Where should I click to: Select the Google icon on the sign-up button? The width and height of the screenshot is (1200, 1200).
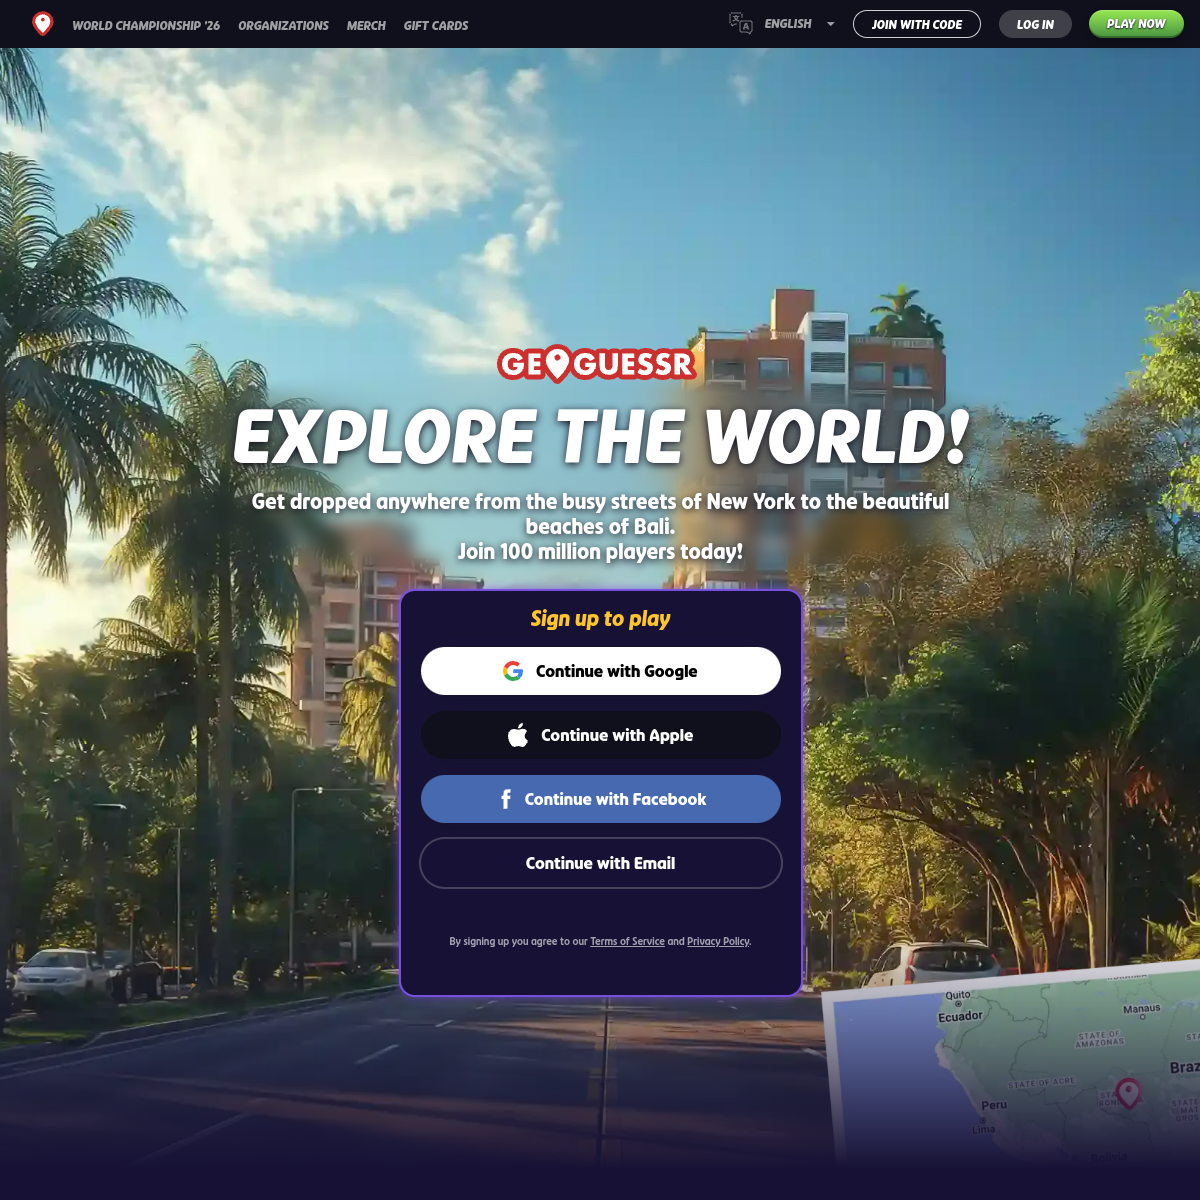(512, 671)
